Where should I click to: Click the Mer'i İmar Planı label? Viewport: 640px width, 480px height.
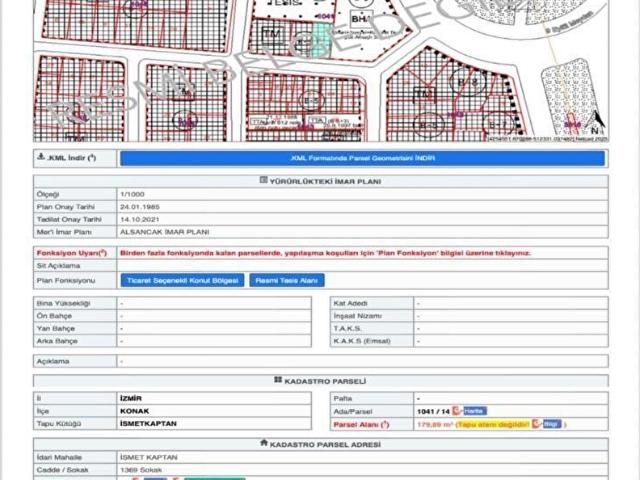pos(64,232)
